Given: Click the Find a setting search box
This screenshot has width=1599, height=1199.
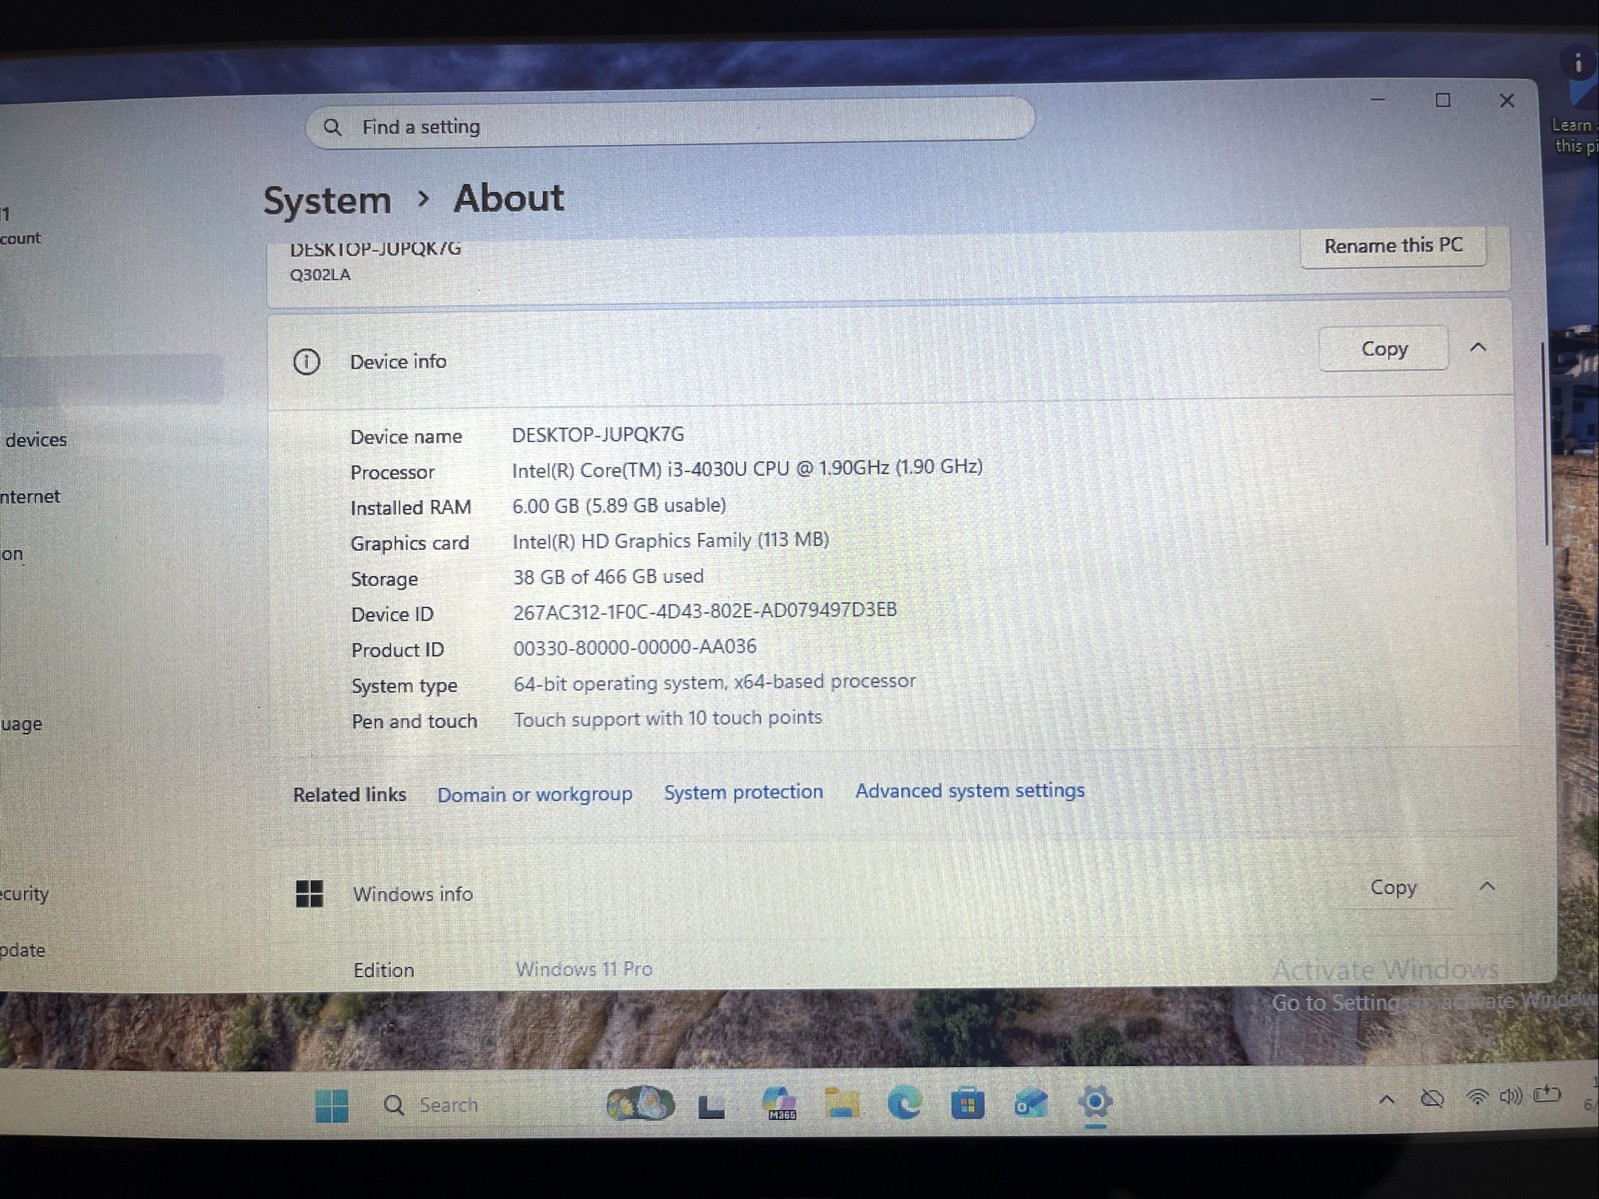Looking at the screenshot, I should 669,124.
